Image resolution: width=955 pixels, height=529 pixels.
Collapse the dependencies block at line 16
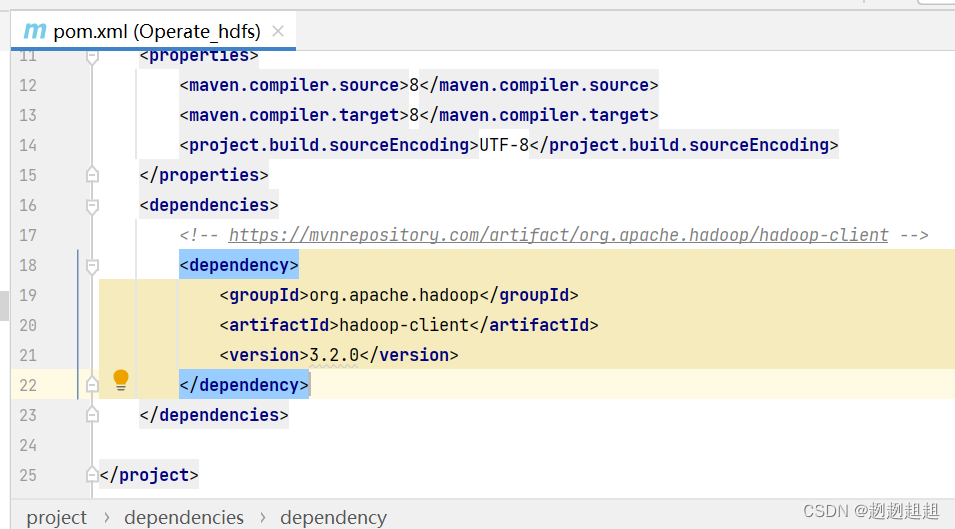click(x=92, y=206)
